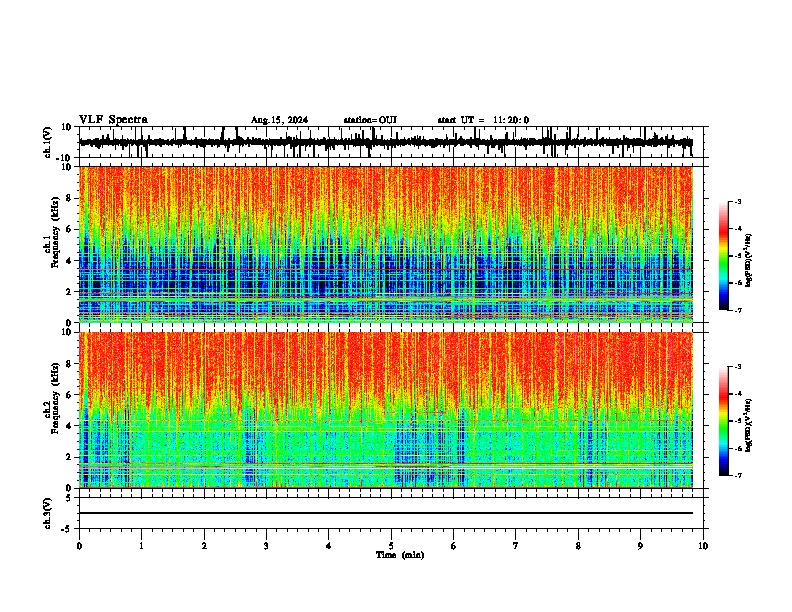Click time axis tick label "7"
Viewport: 792px width, 612px height.
click(x=516, y=546)
